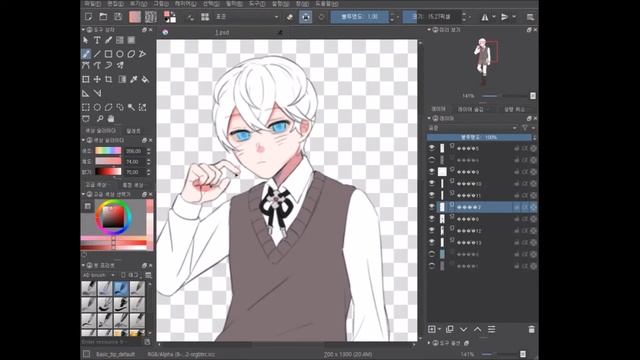This screenshot has height=360, width=640.
Task: Hide the layer ending in 9
Action: point(432,171)
